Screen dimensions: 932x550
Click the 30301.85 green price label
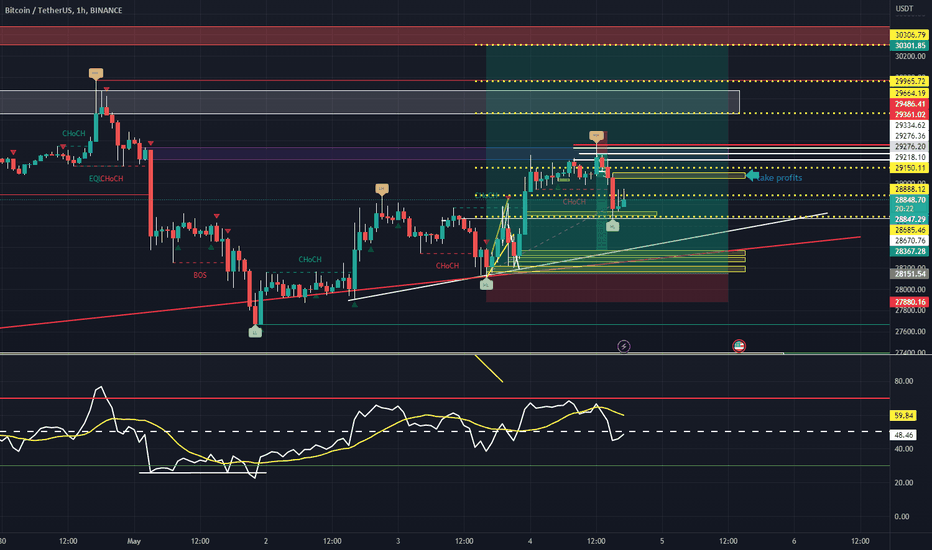[909, 46]
